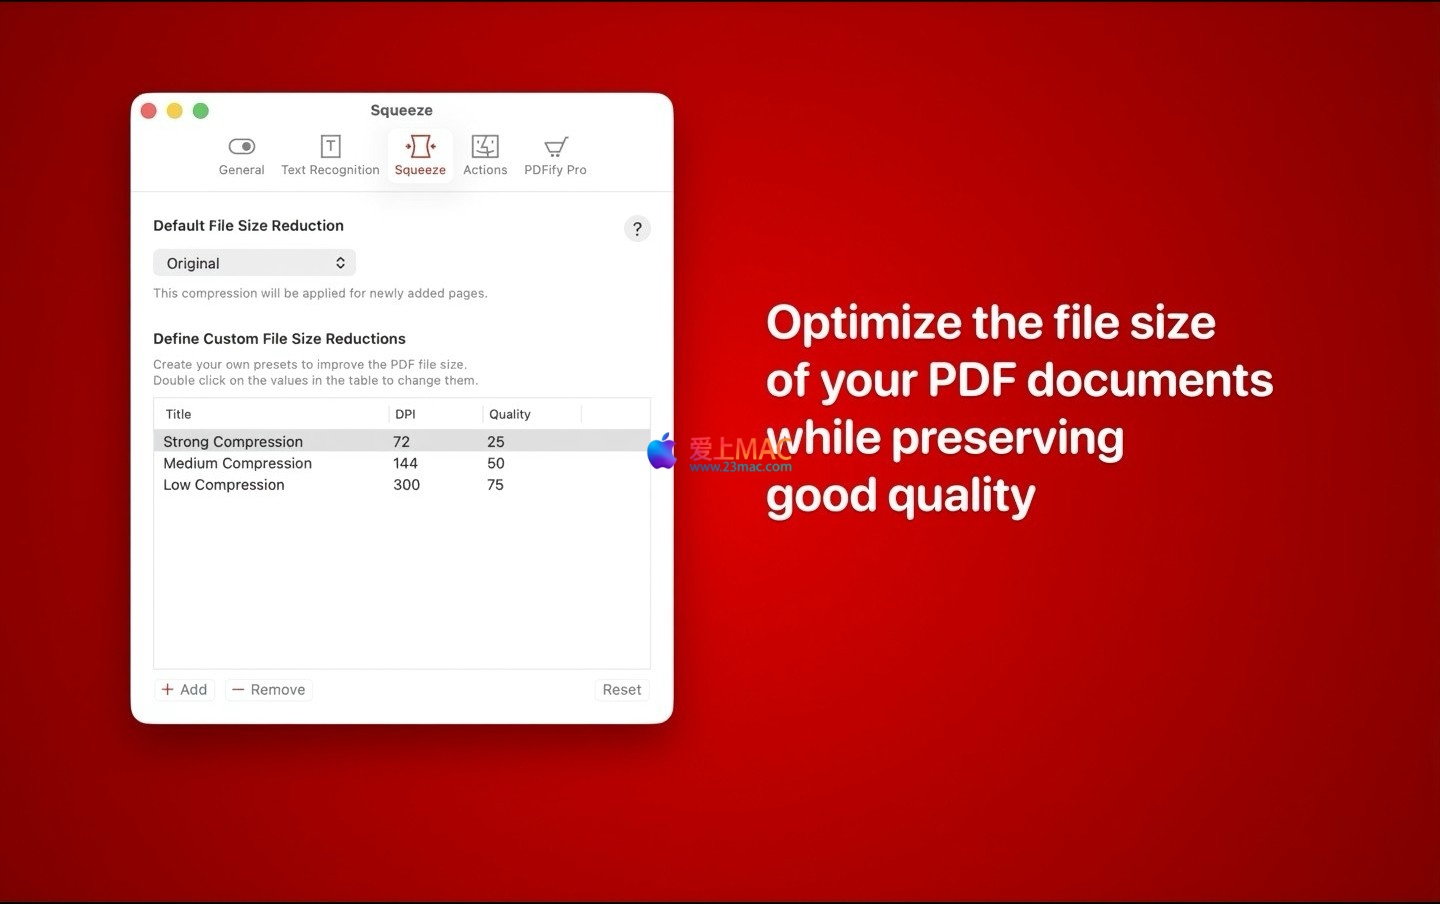
Task: Open the General preferences tab
Action: click(x=241, y=156)
